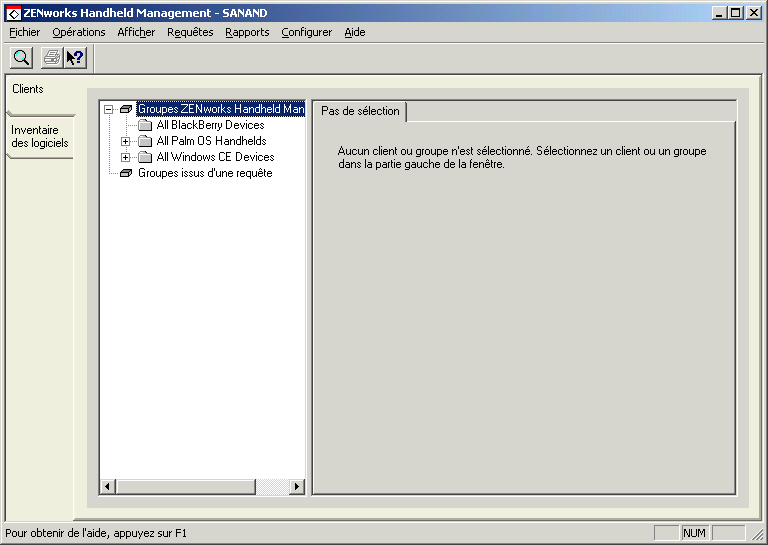Select All Windows CE Devices in the tree
The height and width of the screenshot is (545, 768).
pyautogui.click(x=215, y=157)
